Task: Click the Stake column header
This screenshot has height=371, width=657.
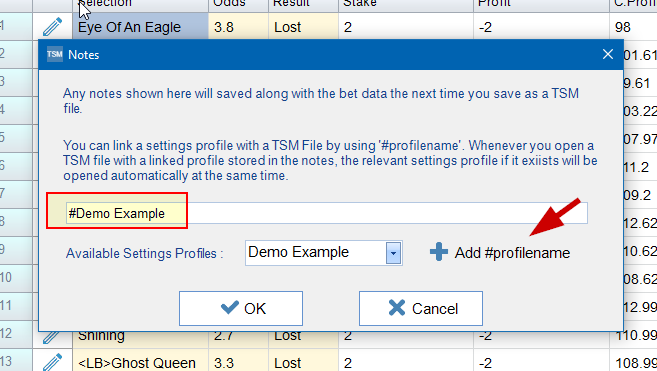Action: coord(406,4)
